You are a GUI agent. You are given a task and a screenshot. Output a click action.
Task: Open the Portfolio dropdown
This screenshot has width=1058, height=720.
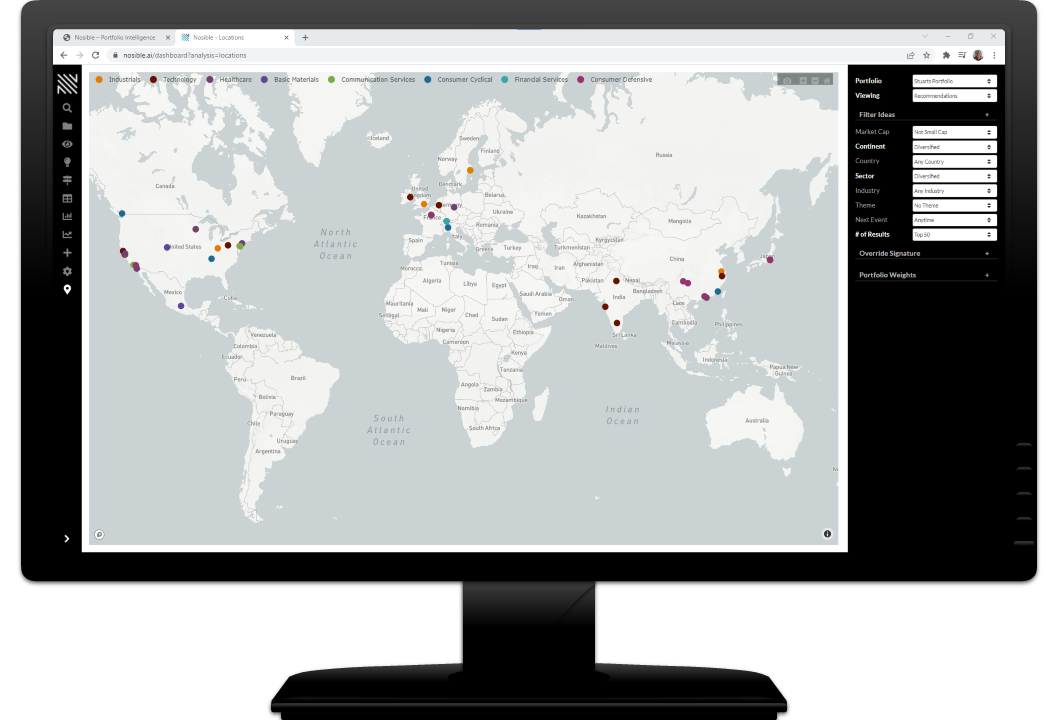pos(954,81)
